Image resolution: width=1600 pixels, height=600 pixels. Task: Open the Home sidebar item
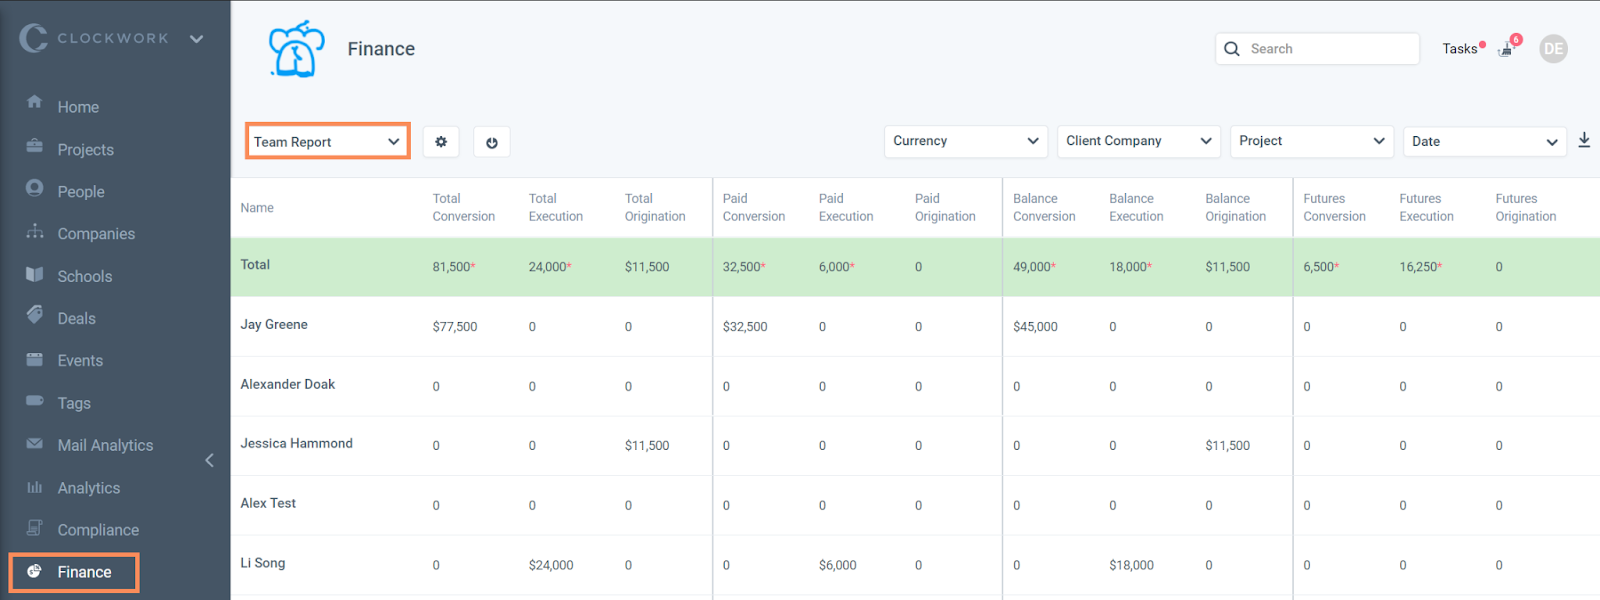[78, 107]
